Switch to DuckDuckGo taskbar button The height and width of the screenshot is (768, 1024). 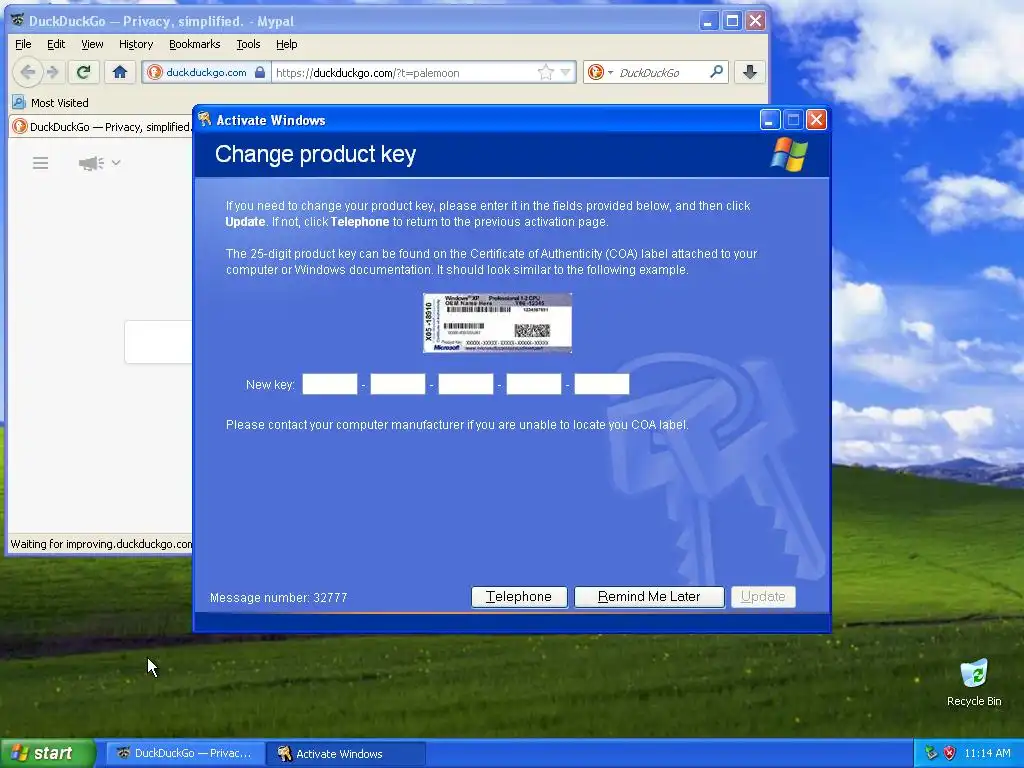click(x=185, y=754)
